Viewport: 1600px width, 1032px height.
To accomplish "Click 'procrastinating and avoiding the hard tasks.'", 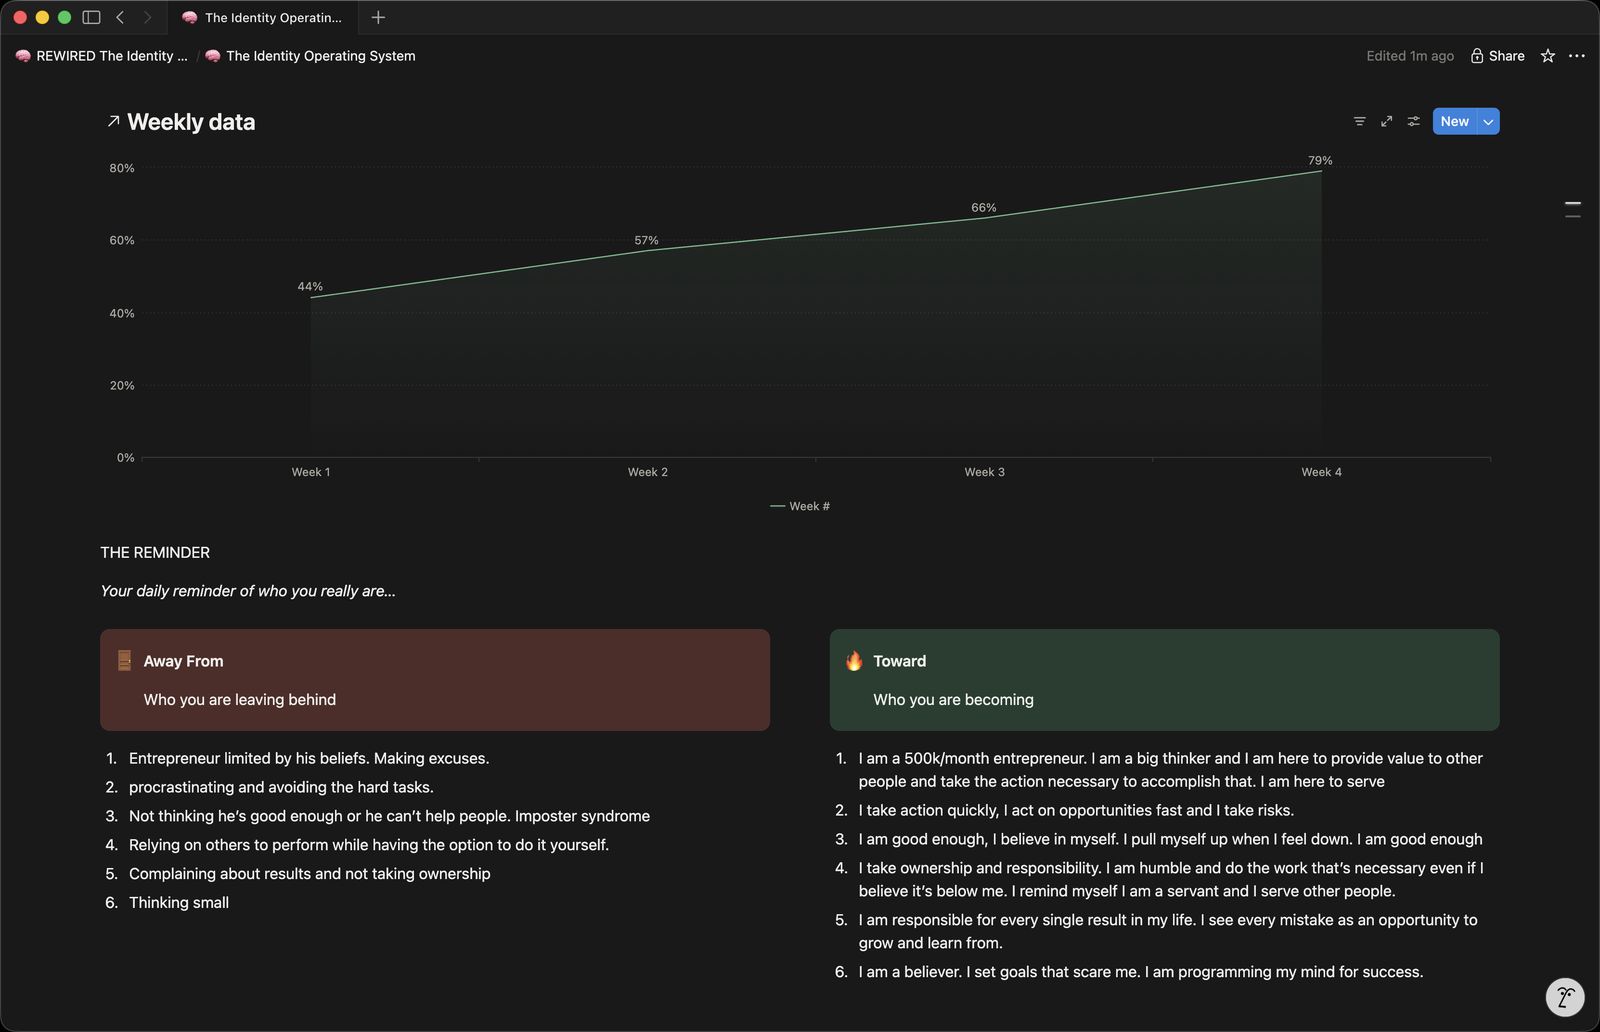I will [281, 788].
